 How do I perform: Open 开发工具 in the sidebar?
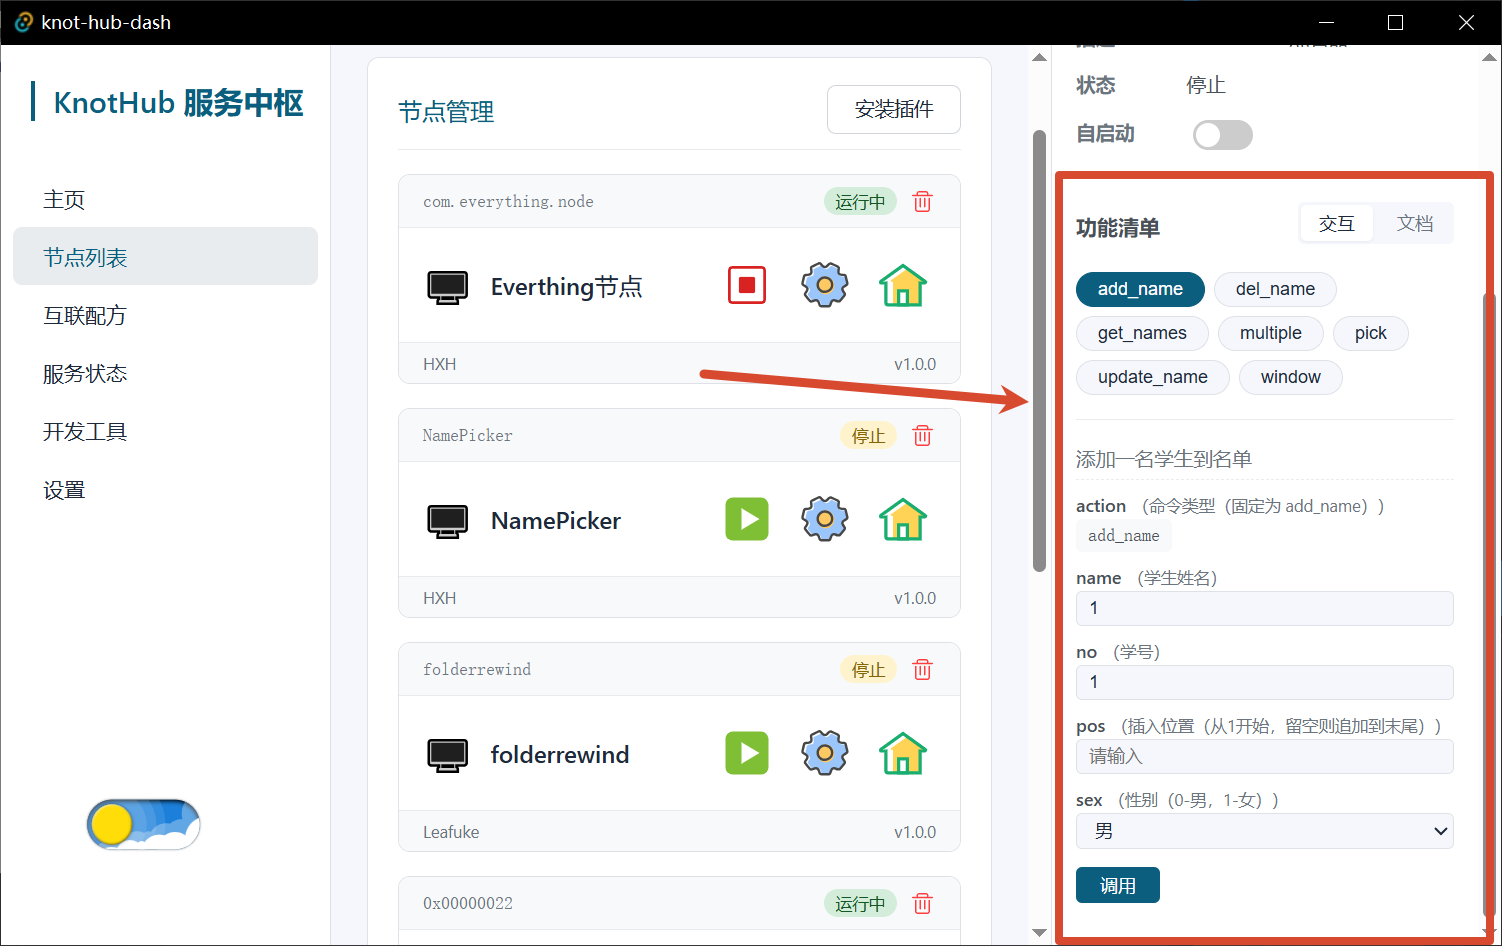165,432
